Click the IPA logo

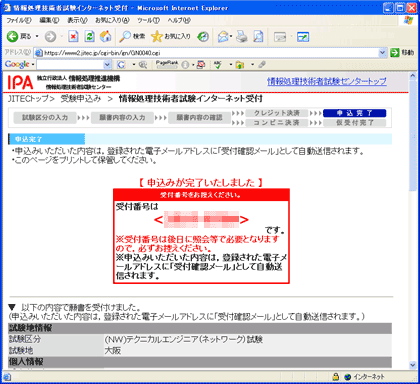[20, 82]
